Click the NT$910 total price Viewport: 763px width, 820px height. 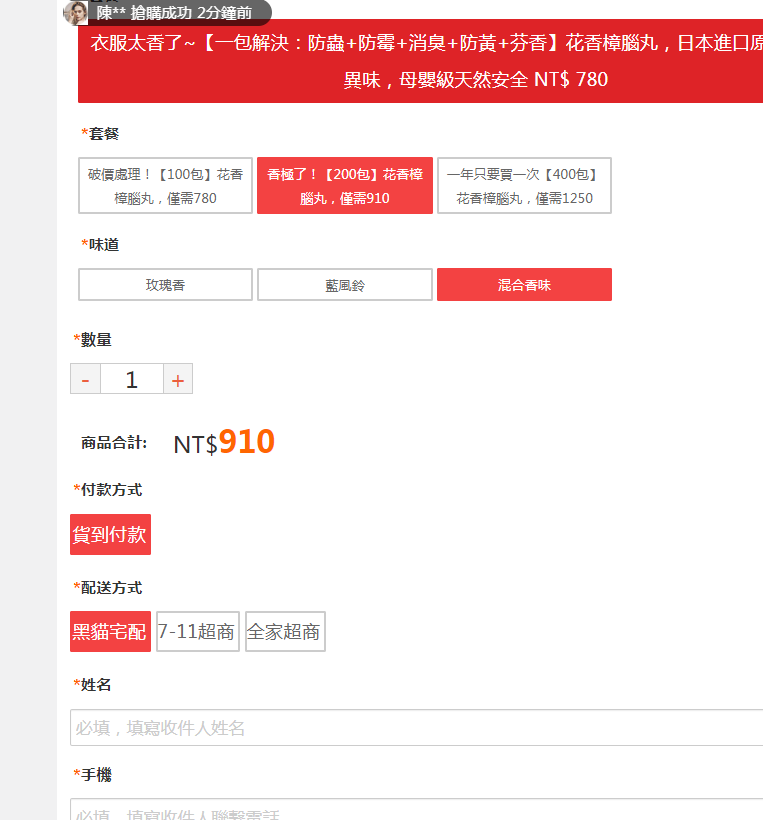coord(224,443)
